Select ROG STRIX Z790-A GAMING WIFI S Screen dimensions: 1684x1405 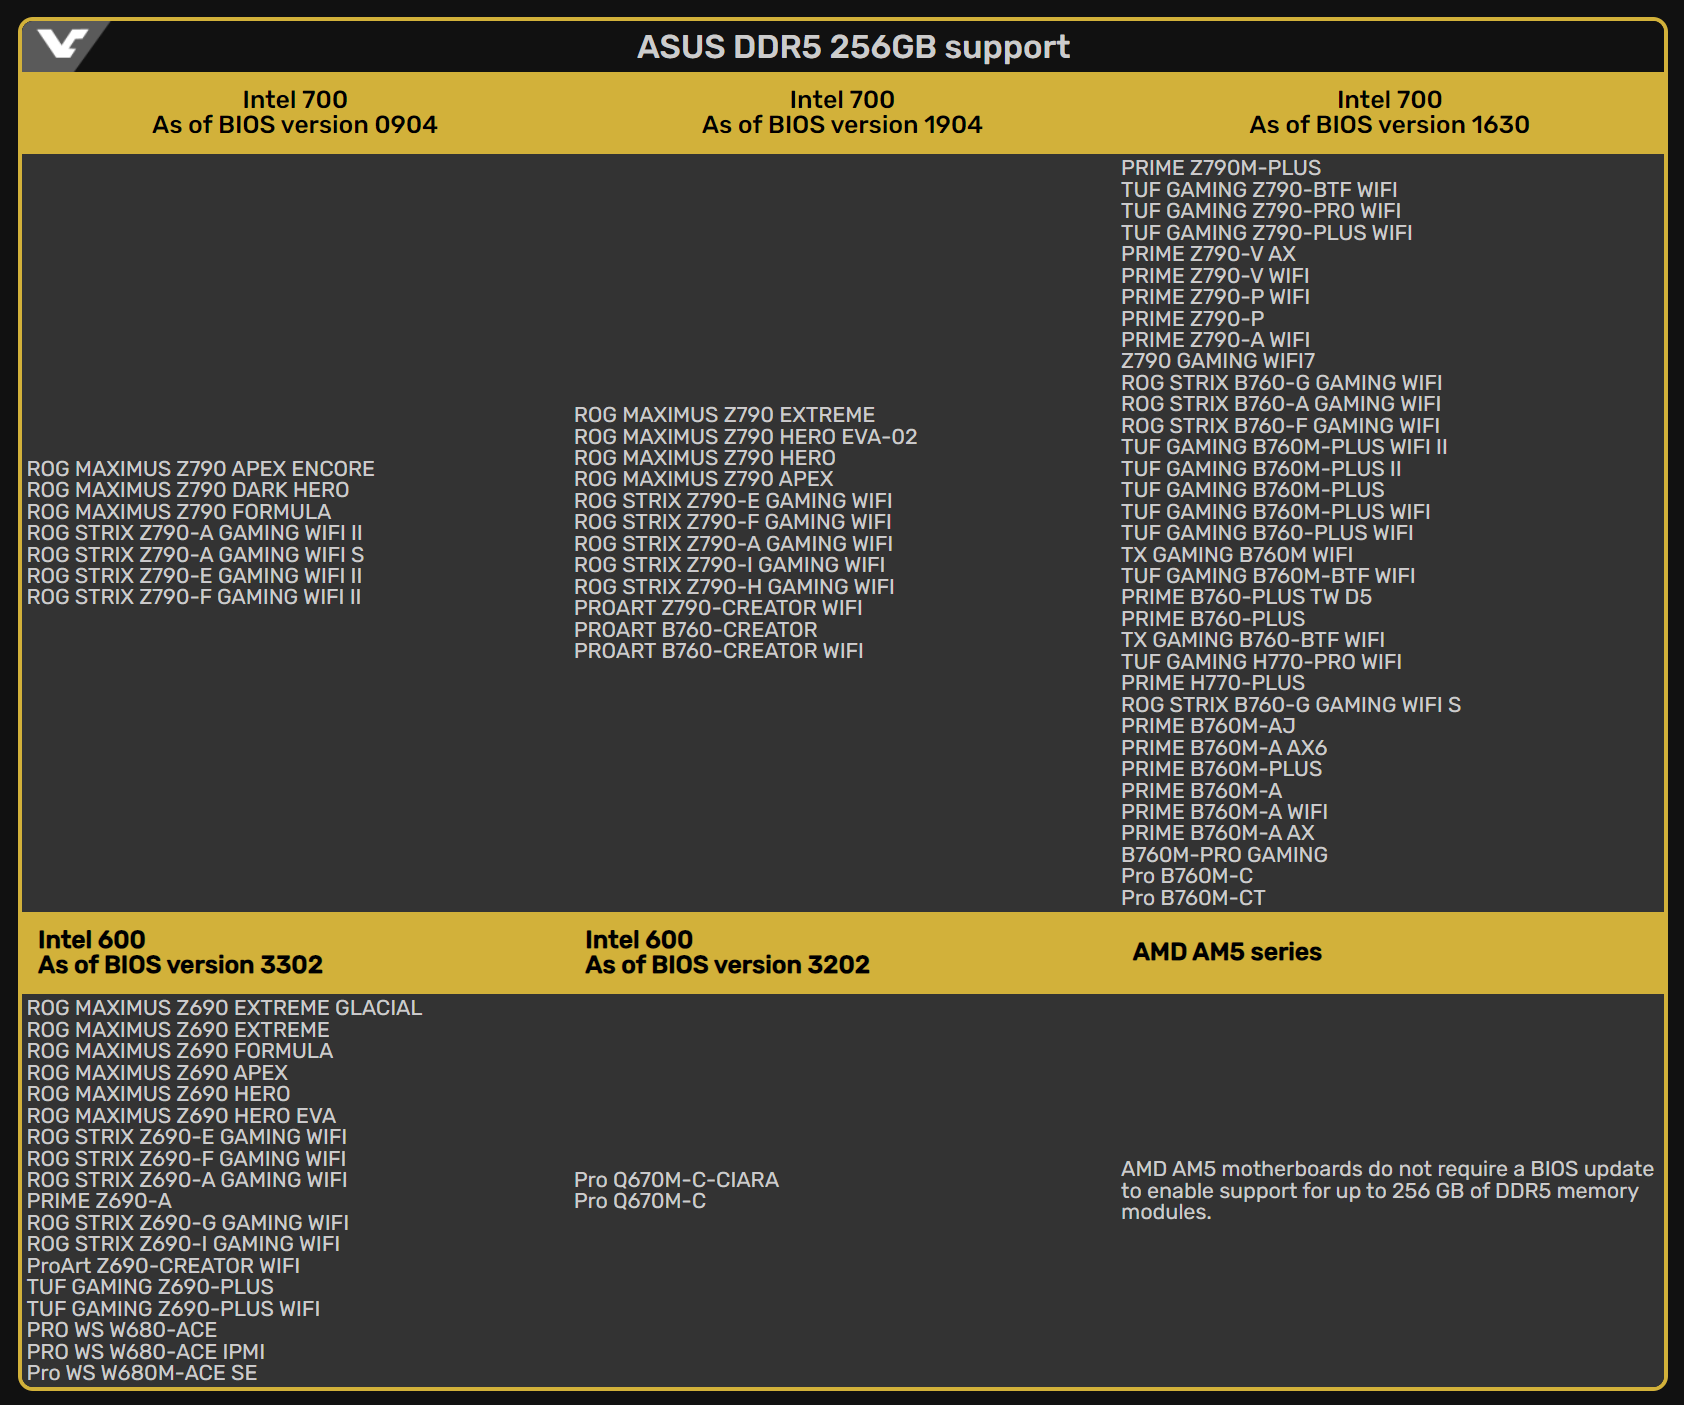196,555
